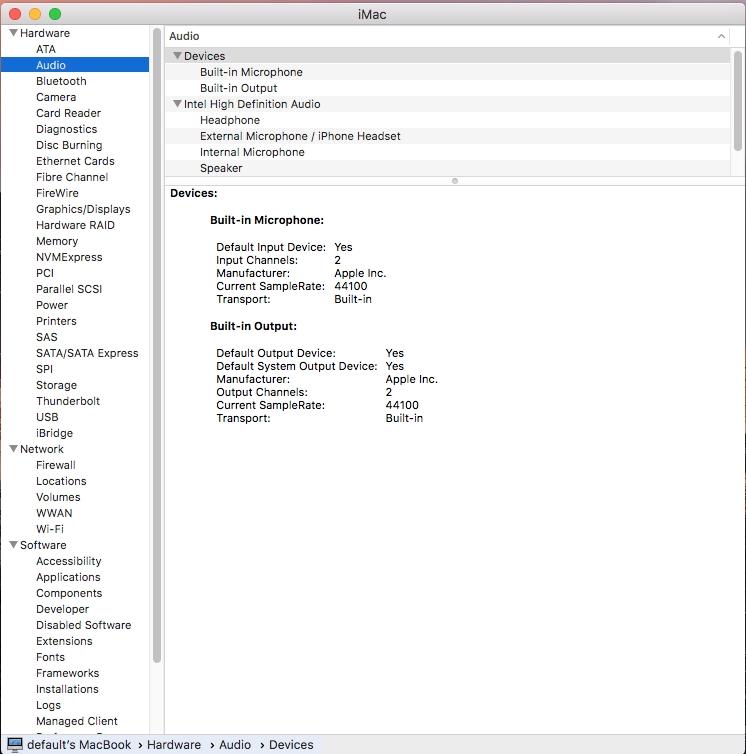The width and height of the screenshot is (746, 754).
Task: Click the sidebar vertical scrollbar
Action: [157, 350]
